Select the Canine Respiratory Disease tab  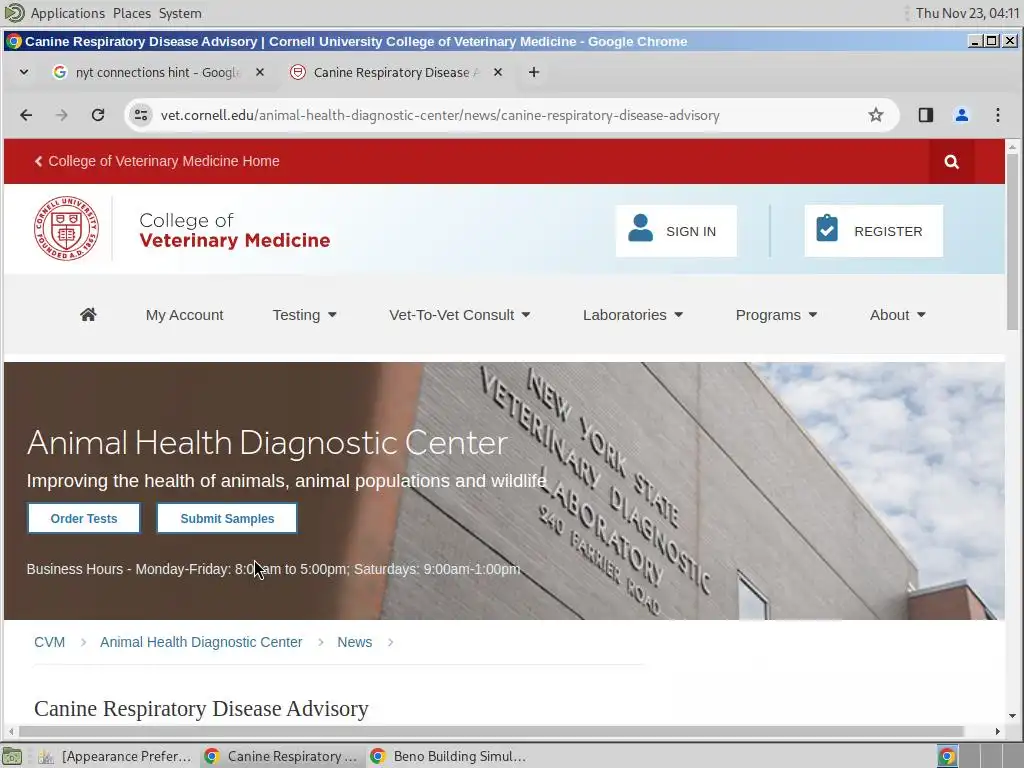point(395,72)
